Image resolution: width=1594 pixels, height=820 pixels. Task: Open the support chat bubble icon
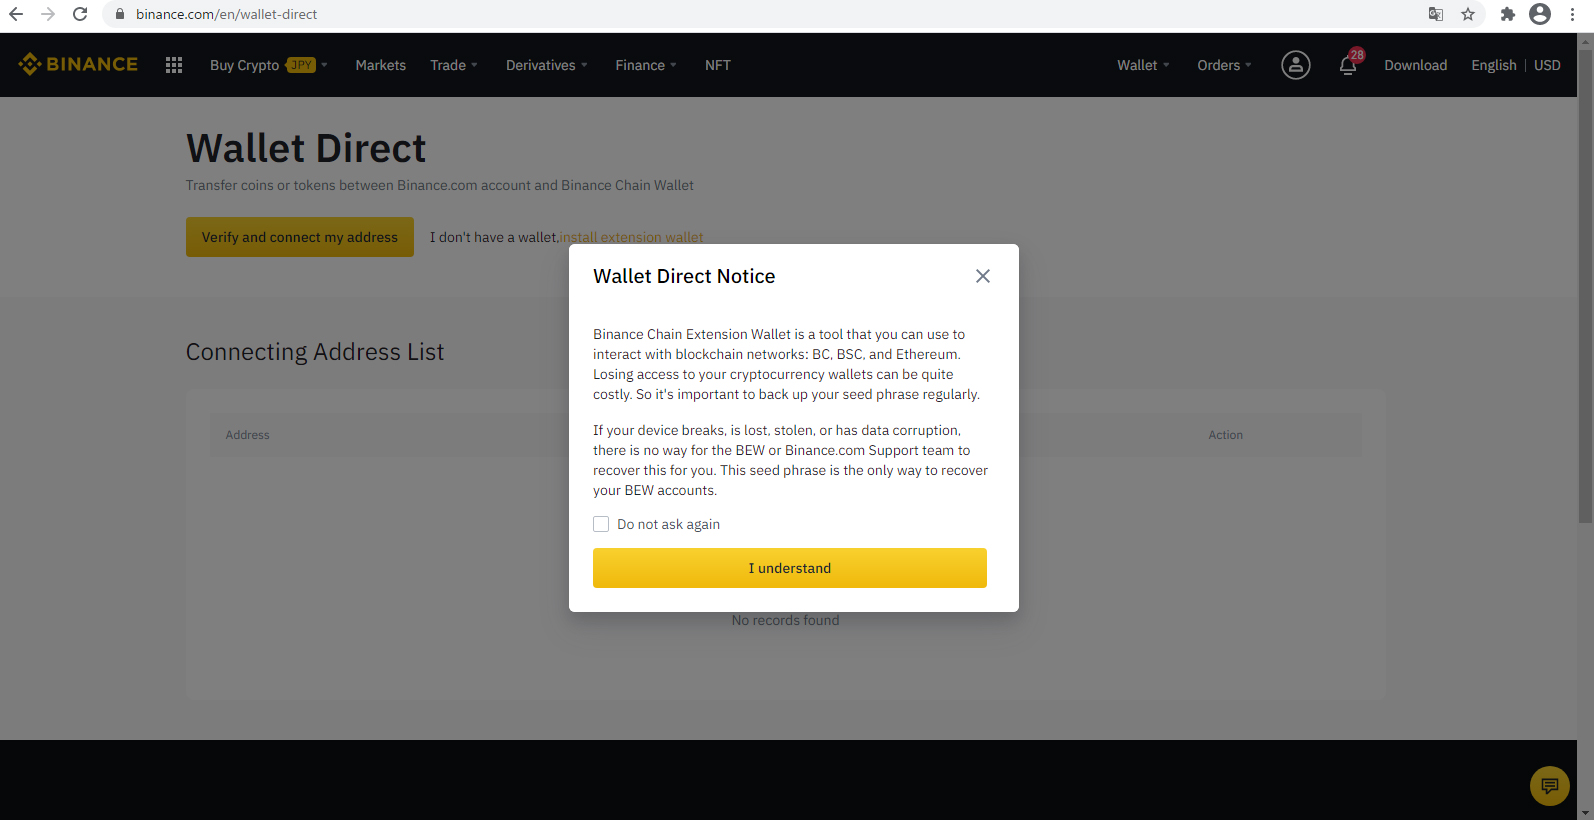(1550, 786)
